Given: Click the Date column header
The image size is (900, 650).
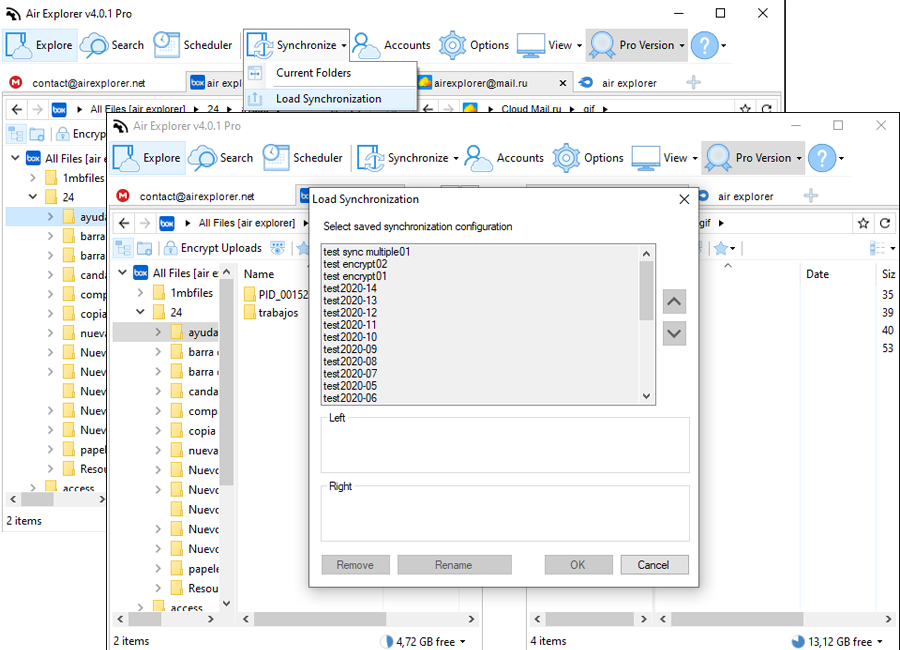Looking at the screenshot, I should tap(817, 274).
